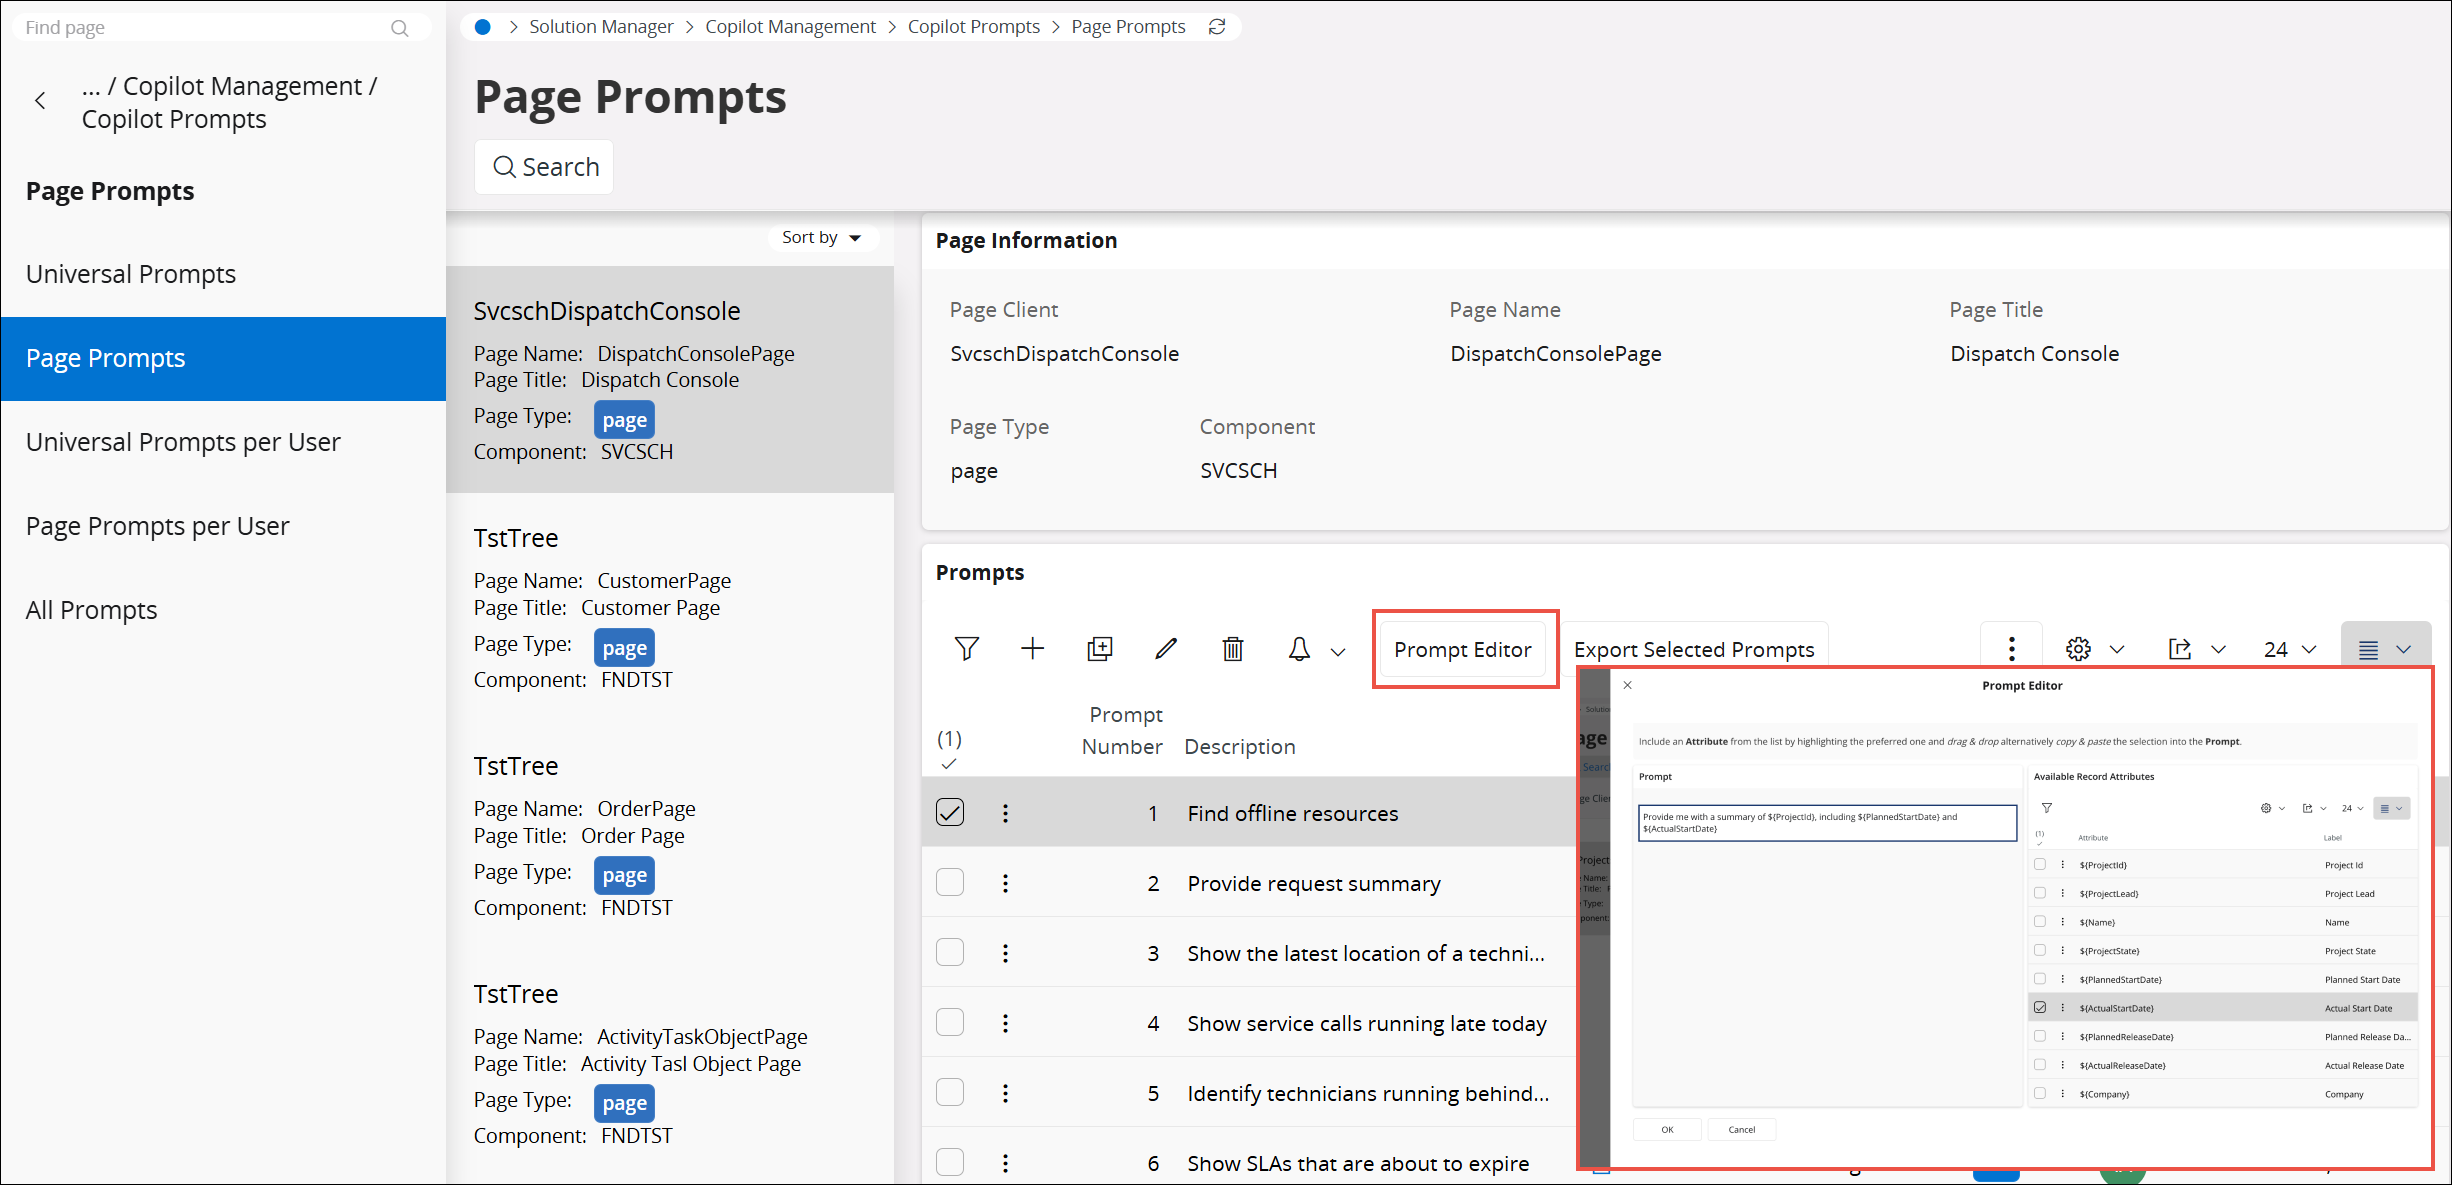Go back using sidebar left arrow

(40, 101)
